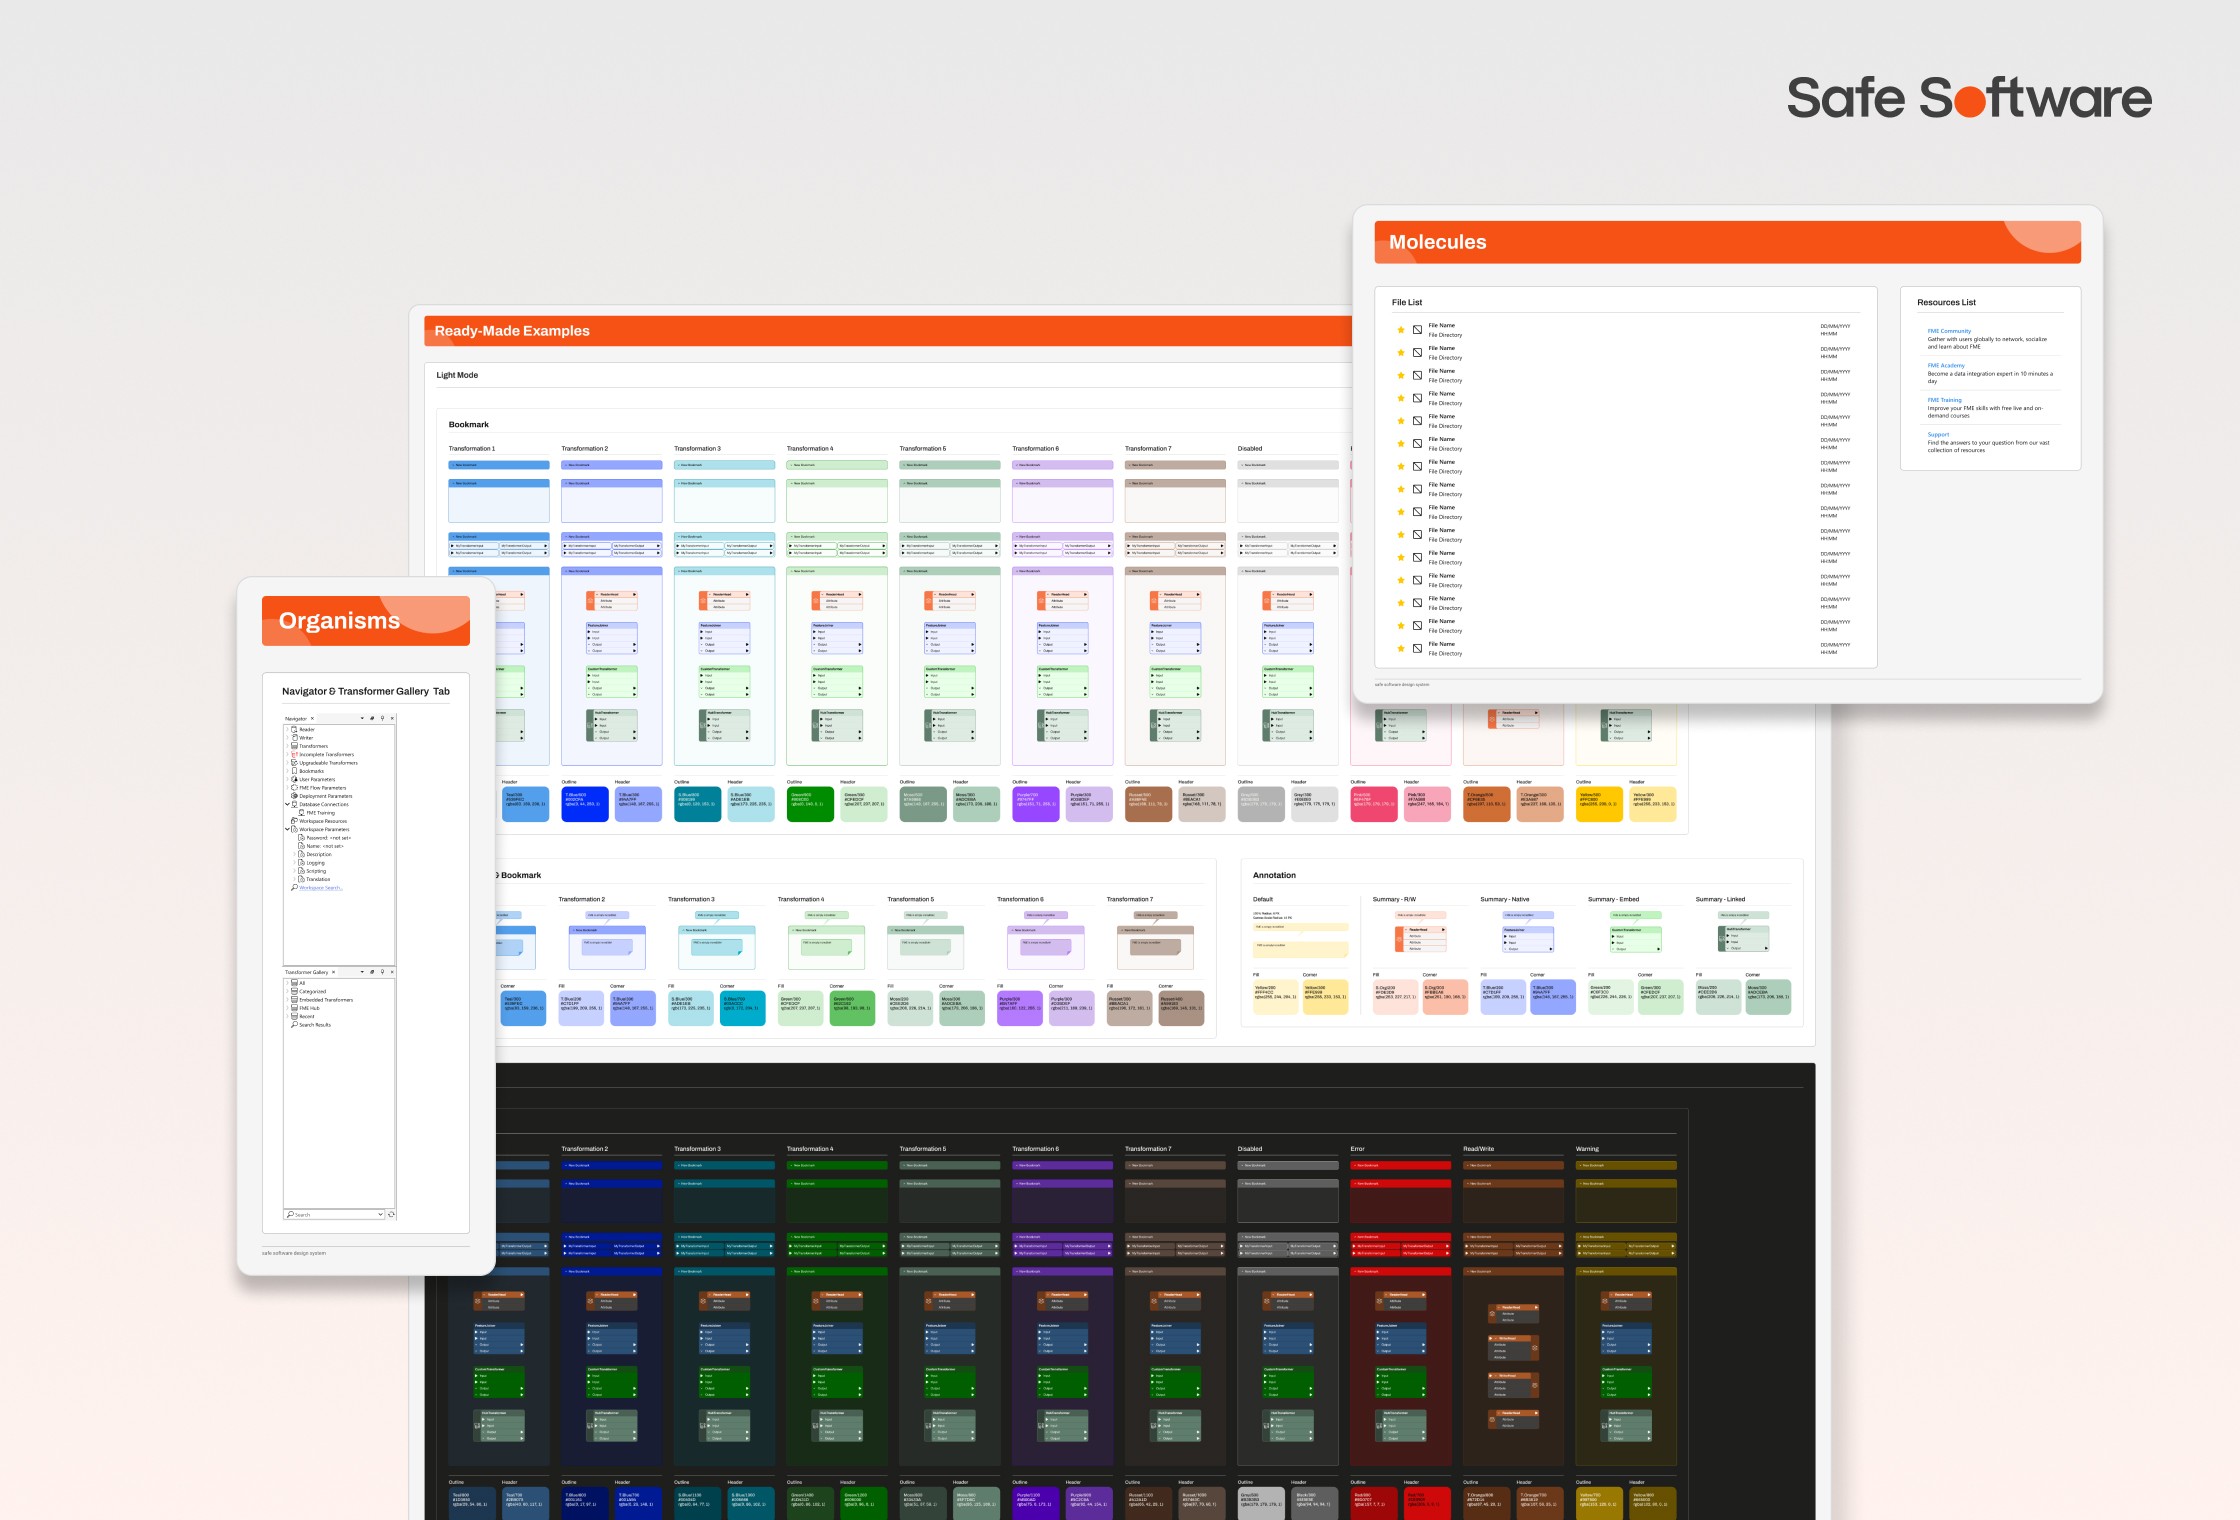Click the refresh icon beside the search box

point(391,1214)
